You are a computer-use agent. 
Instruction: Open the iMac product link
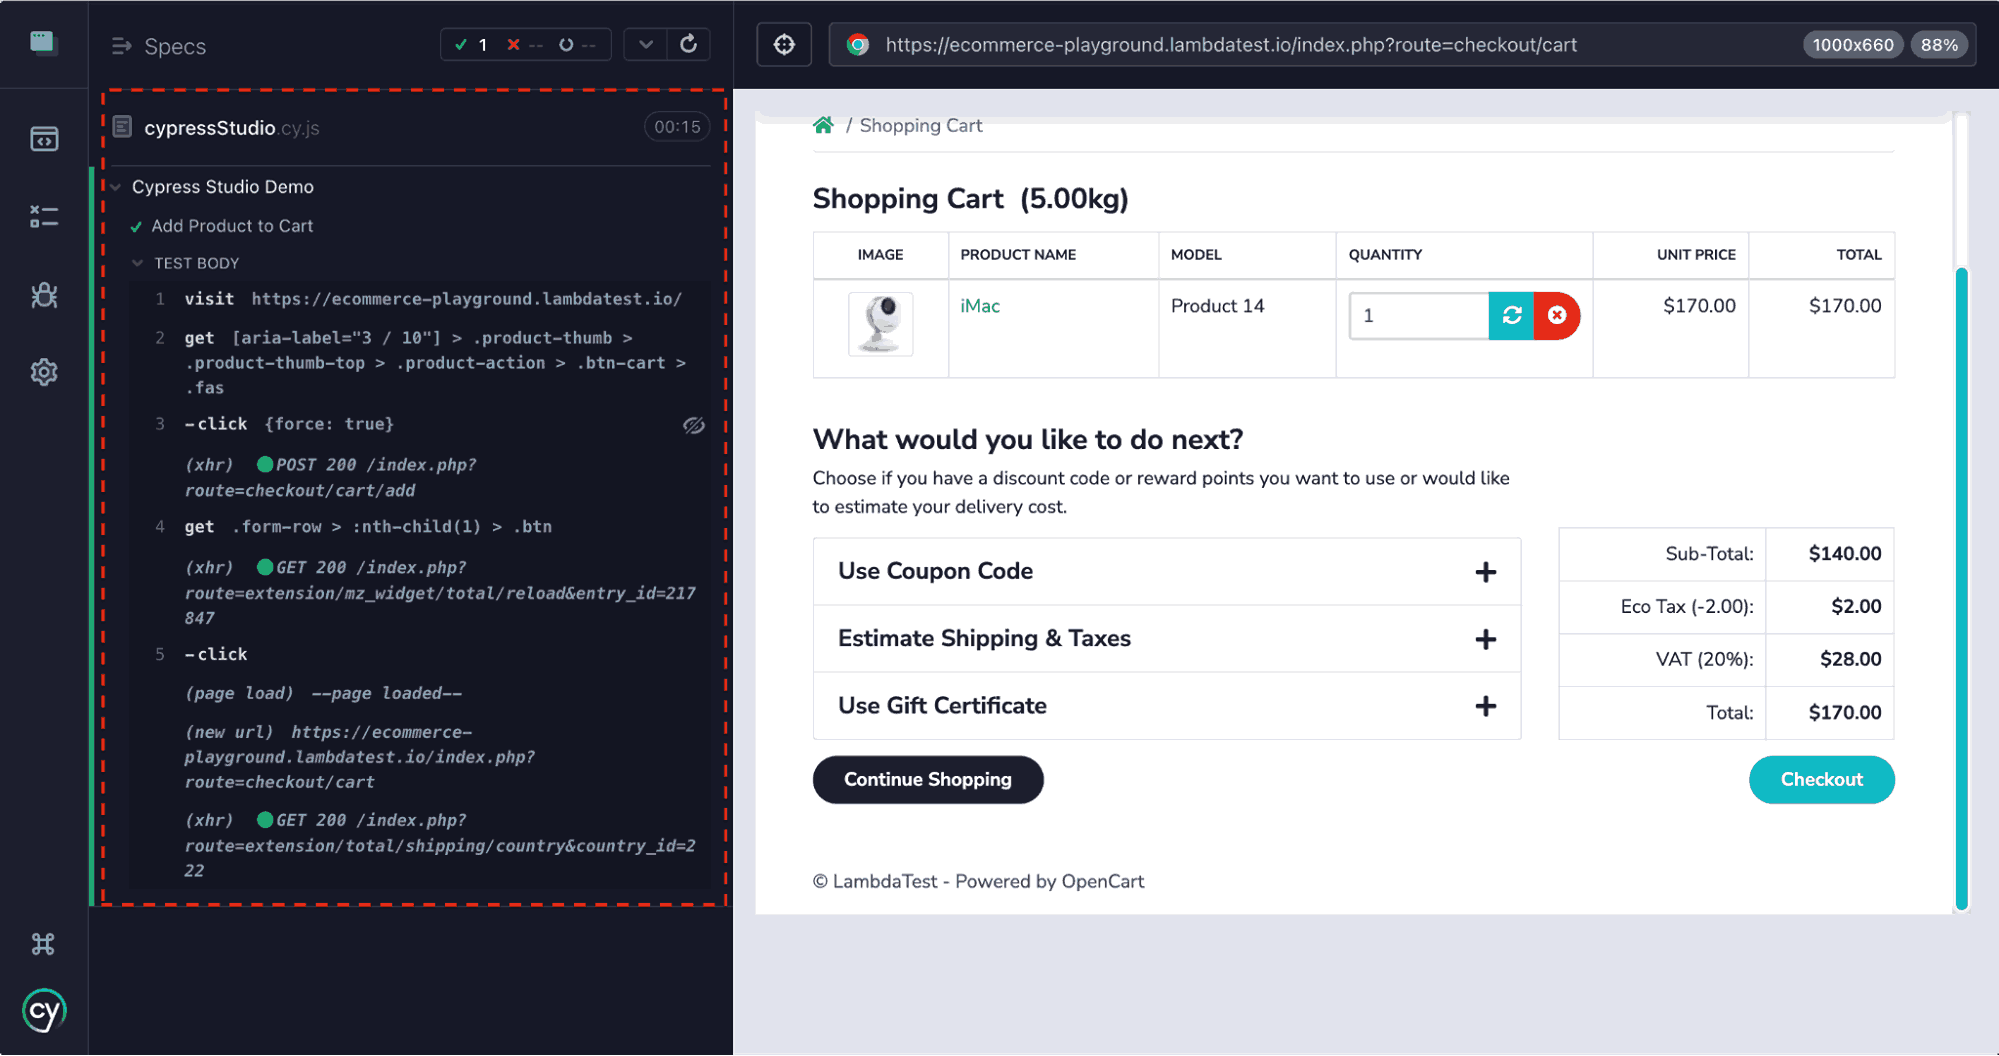980,306
